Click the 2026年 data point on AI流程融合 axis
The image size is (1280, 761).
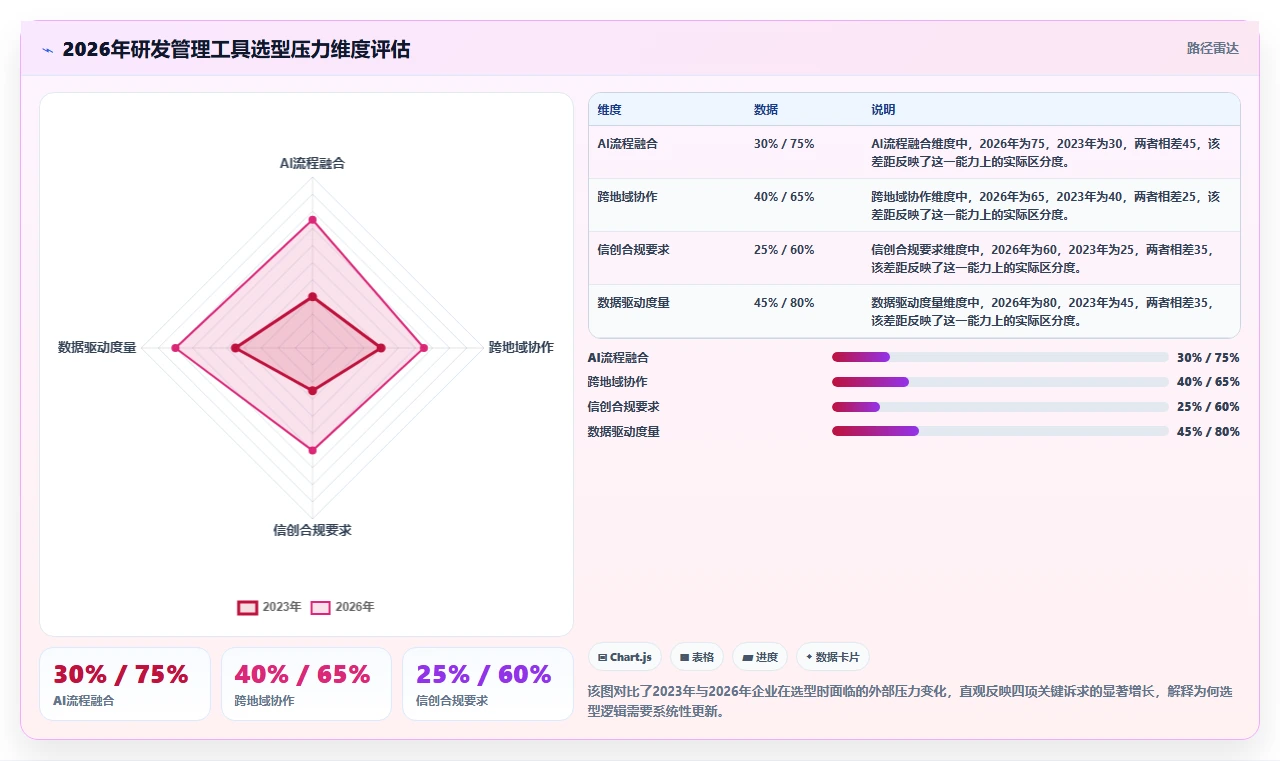[x=312, y=219]
